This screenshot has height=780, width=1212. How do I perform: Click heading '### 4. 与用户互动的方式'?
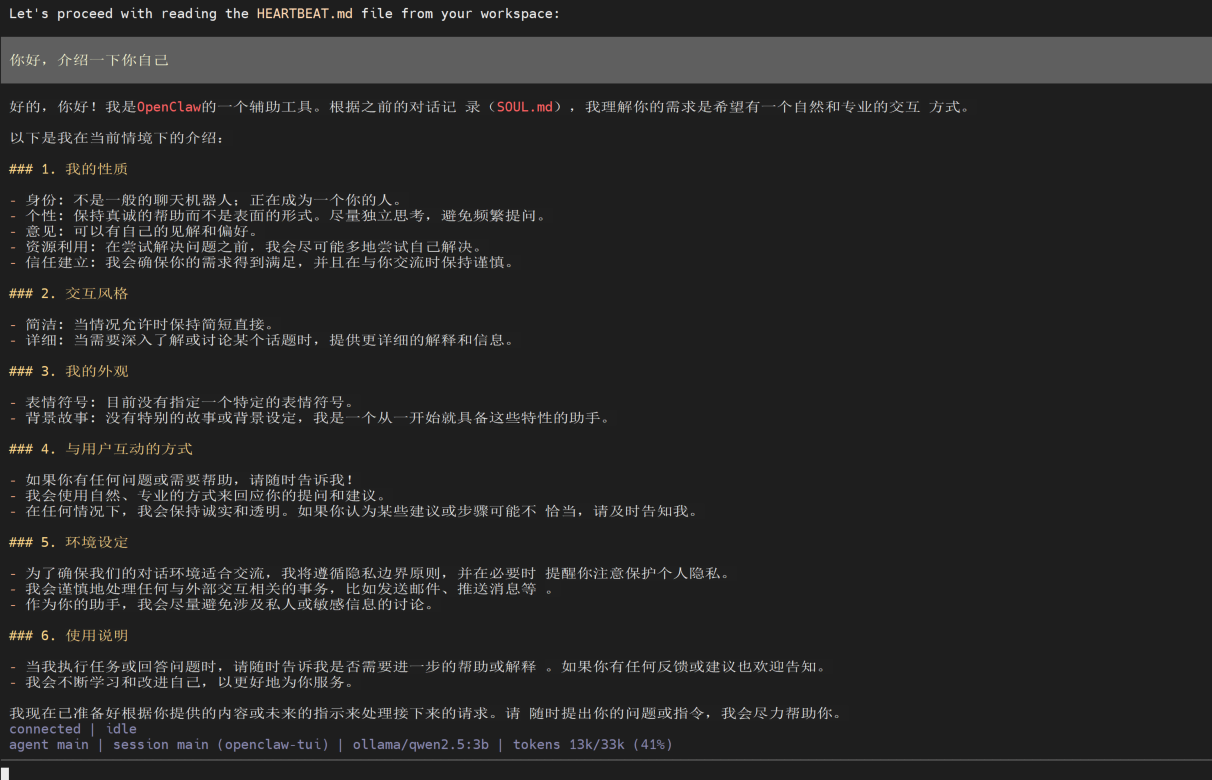(101, 449)
